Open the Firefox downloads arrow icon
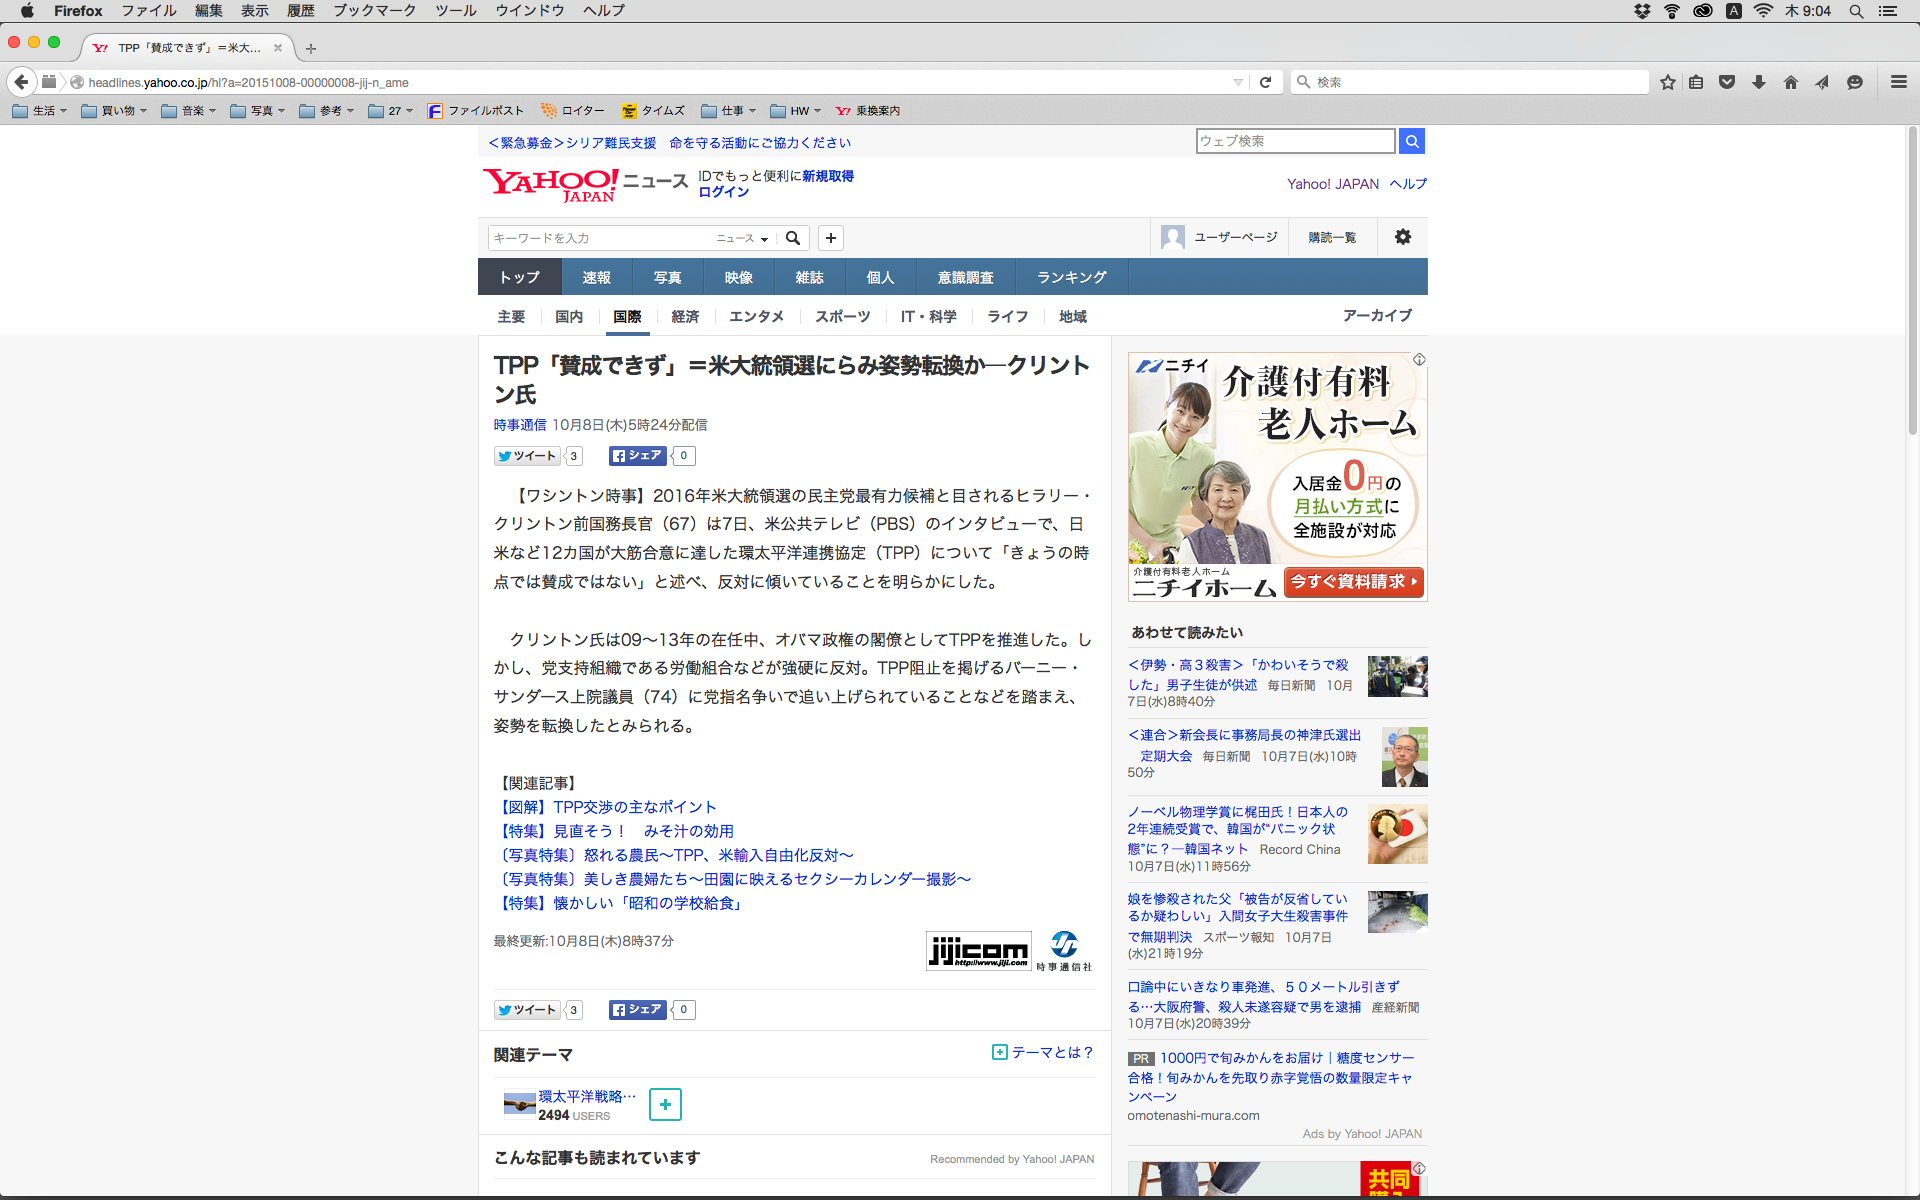This screenshot has height=1200, width=1920. pyautogui.click(x=1759, y=82)
